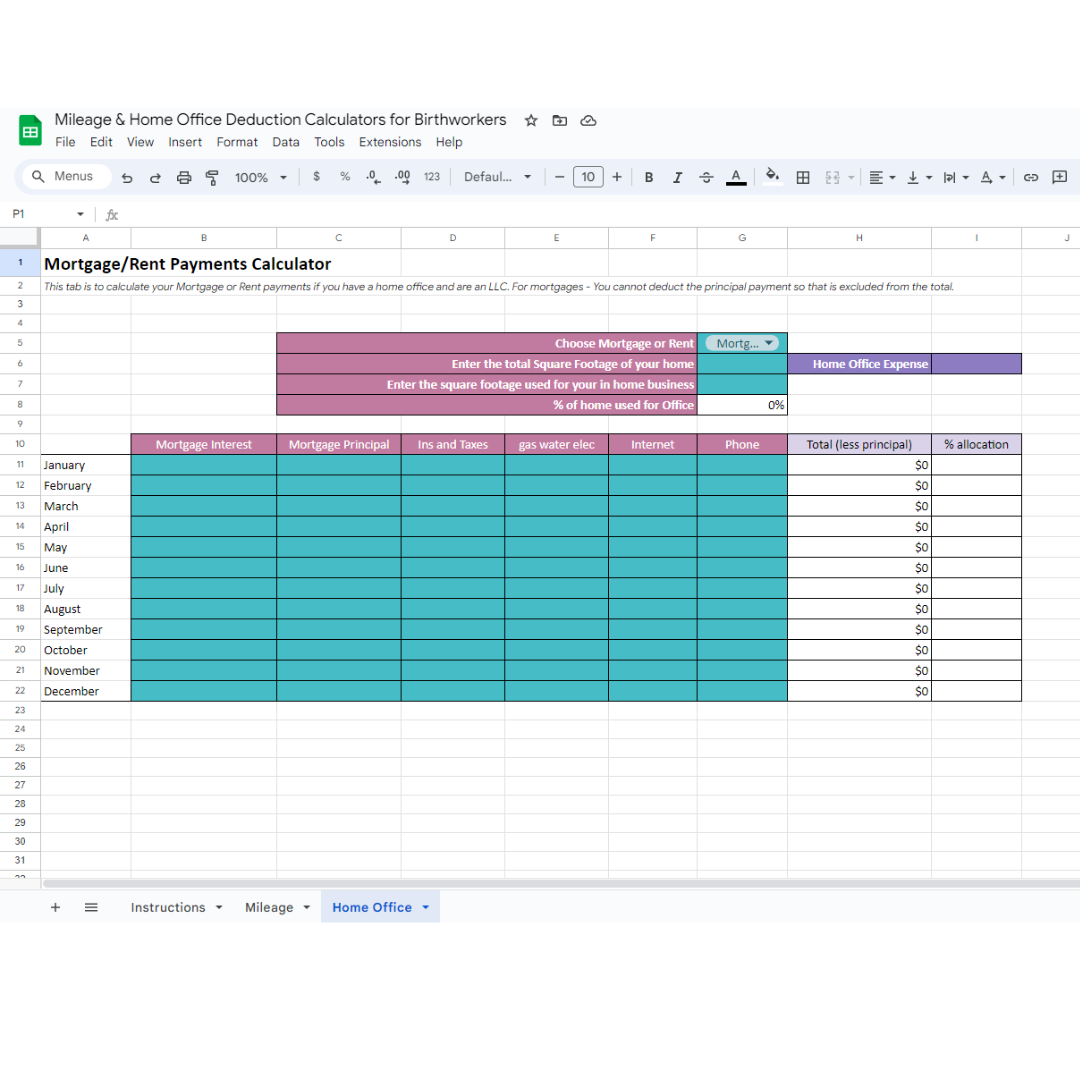This screenshot has width=1080, height=1080.
Task: Open horizontal align options
Action: point(882,178)
